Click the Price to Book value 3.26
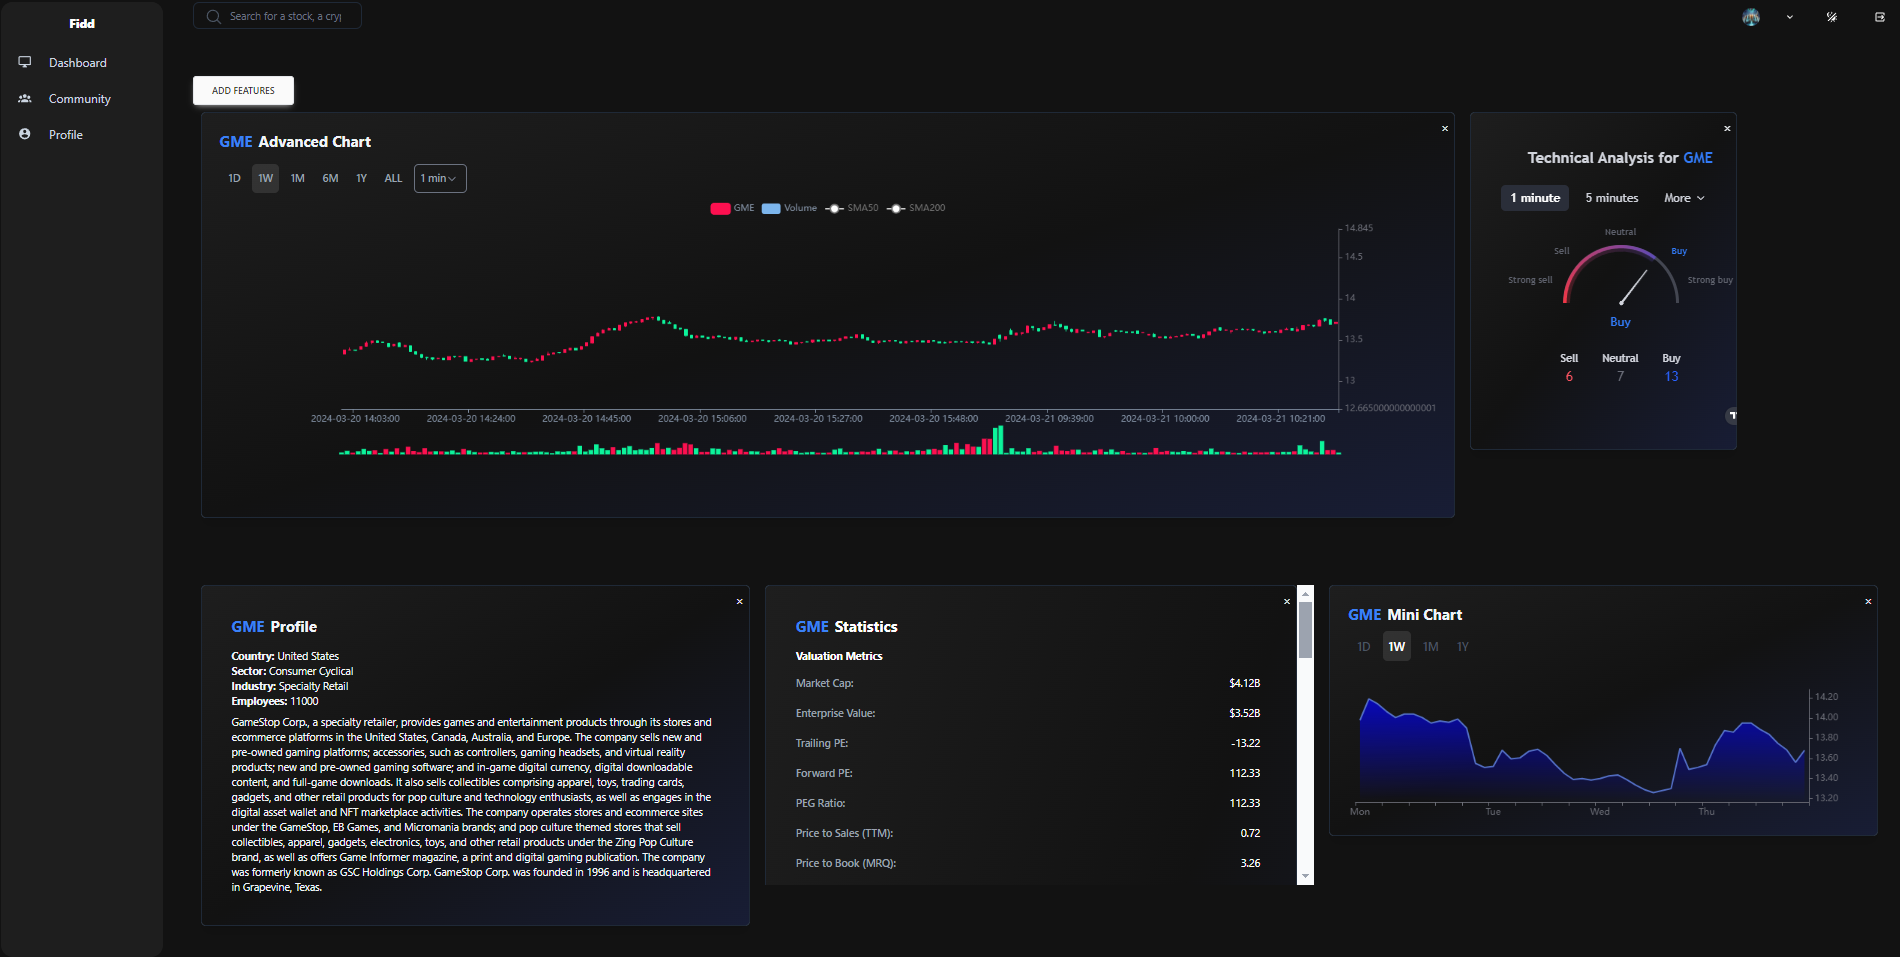The height and width of the screenshot is (957, 1900). (x=1250, y=863)
